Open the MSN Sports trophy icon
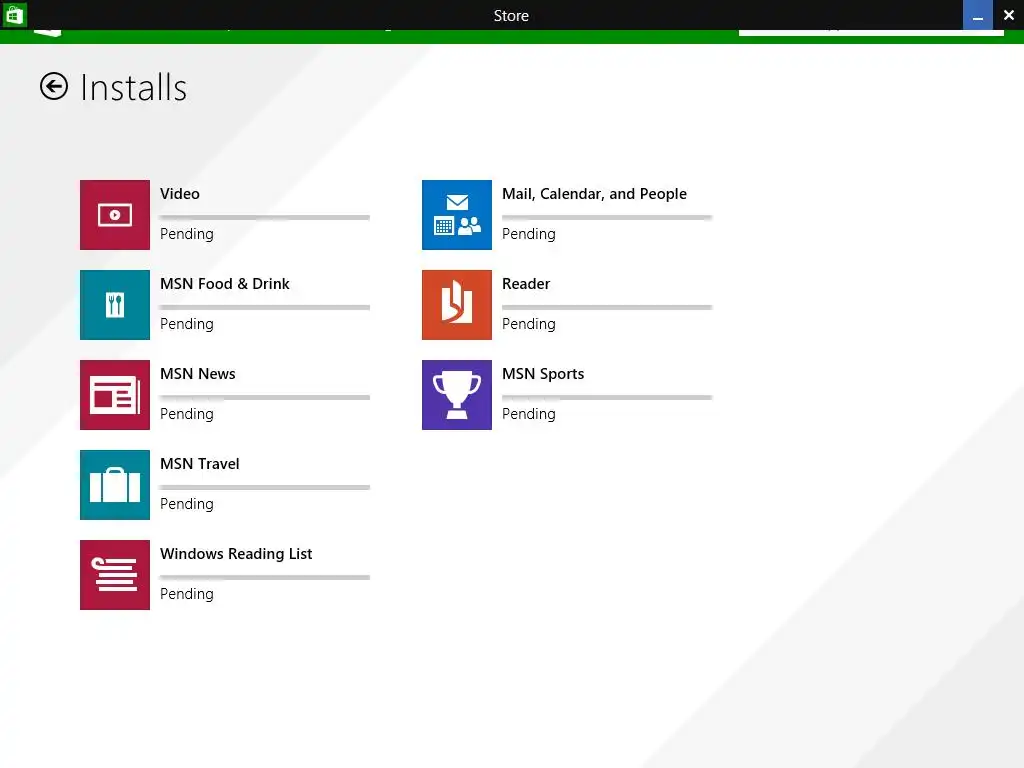Viewport: 1024px width, 768px height. coord(456,395)
